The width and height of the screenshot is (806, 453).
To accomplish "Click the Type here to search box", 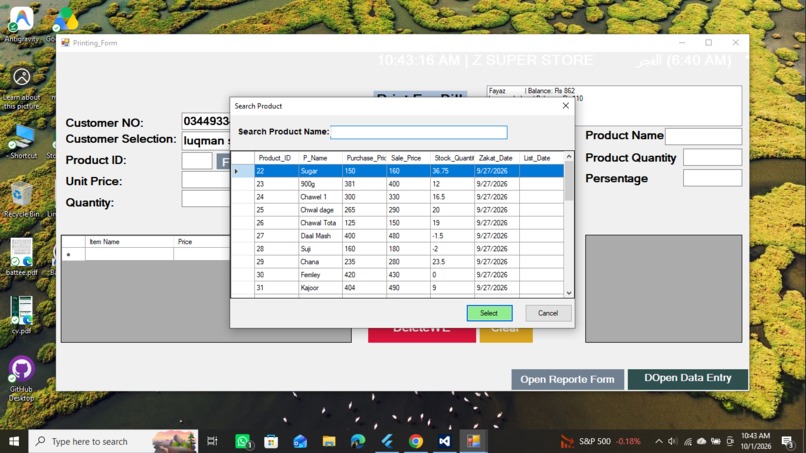I will click(113, 441).
